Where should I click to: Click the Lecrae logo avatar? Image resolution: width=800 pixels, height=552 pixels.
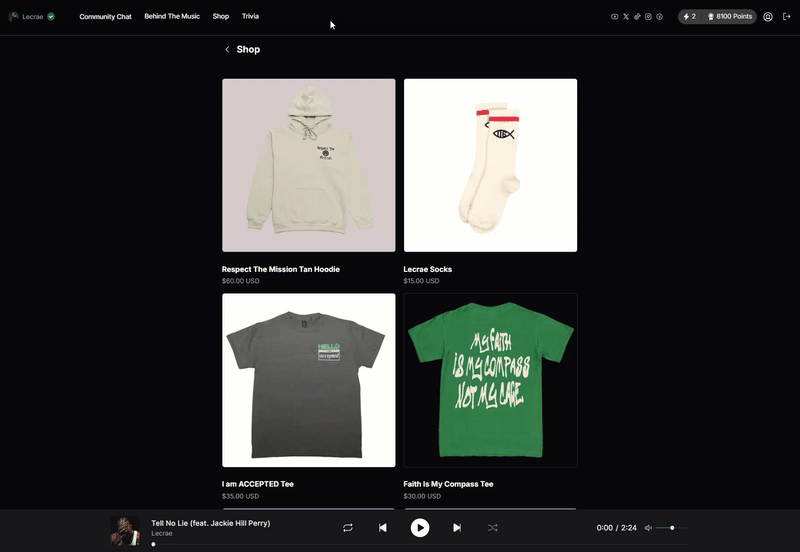[x=13, y=16]
